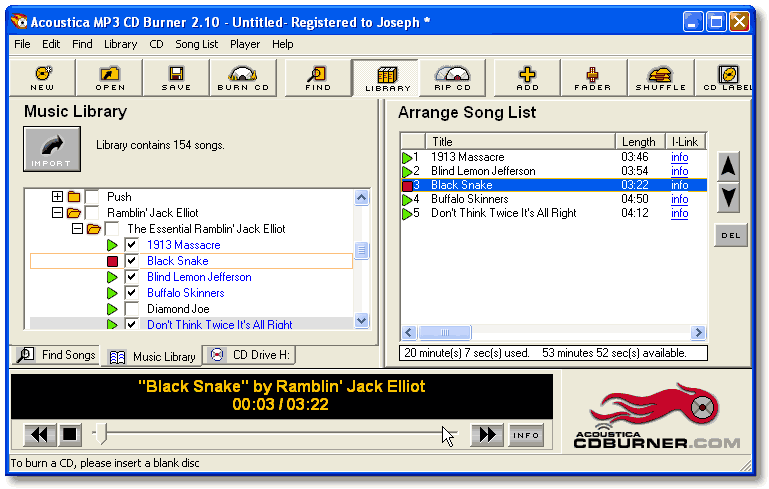Click library tree scroll up arrow
Viewport: 769px width, 489px height.
(362, 198)
